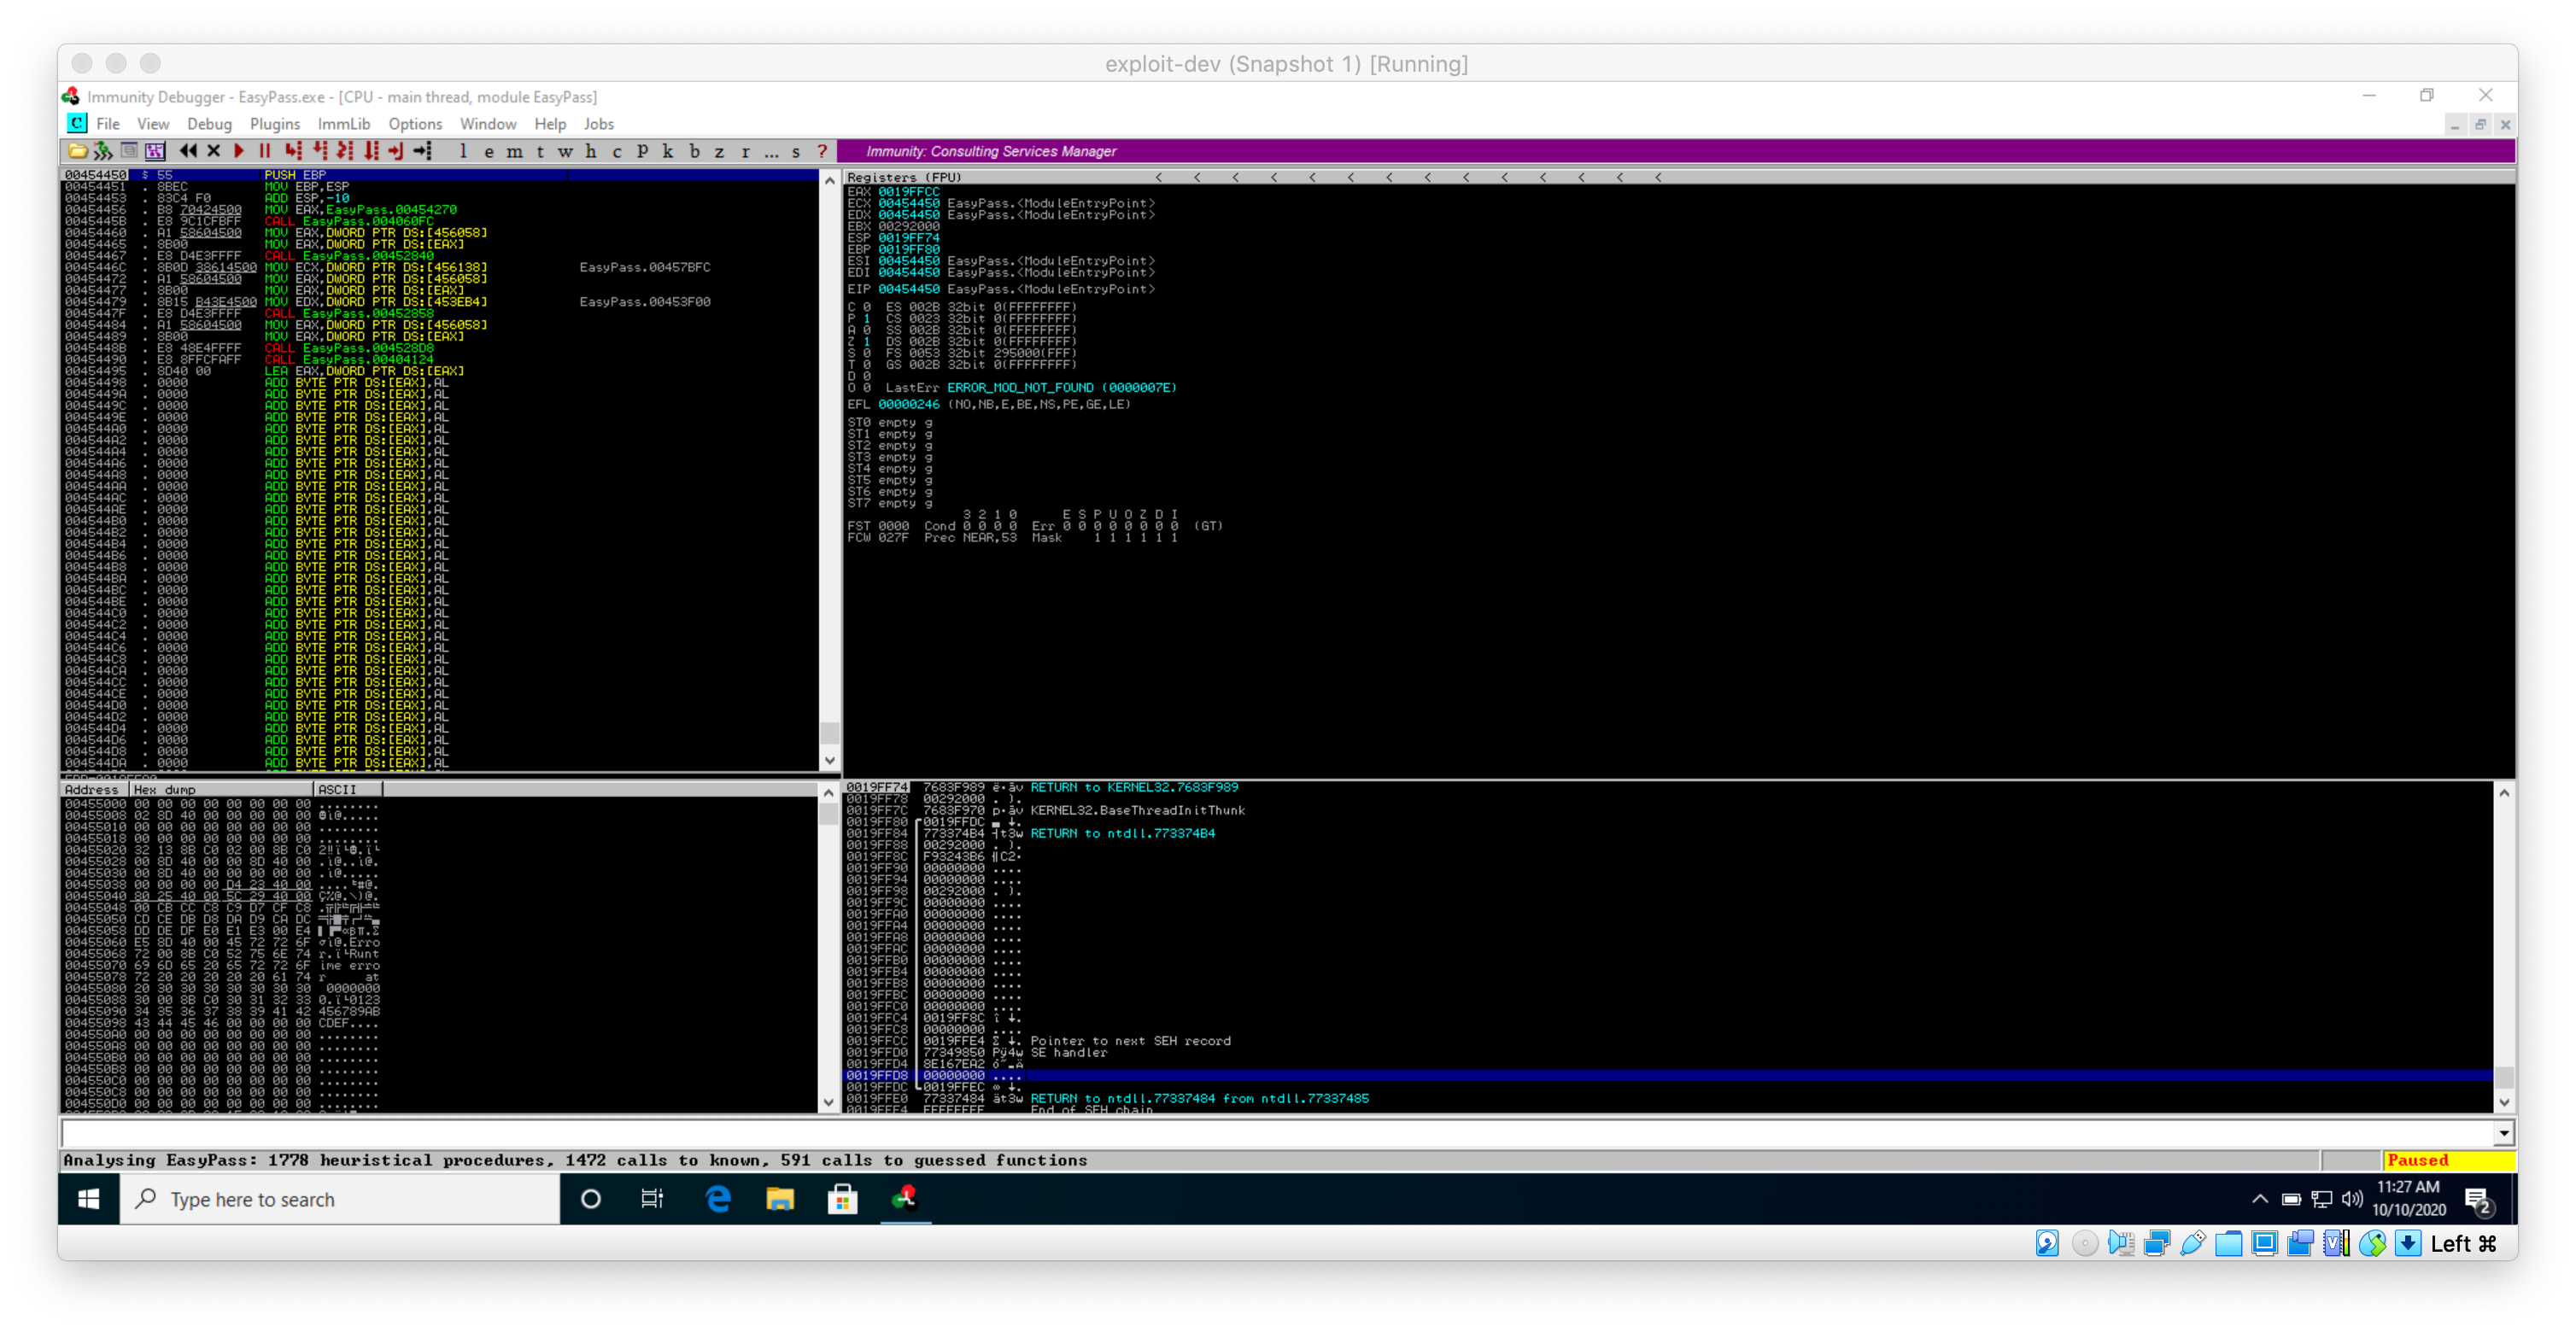The height and width of the screenshot is (1332, 2576).
Task: Click the 'Hex dump' column header
Action: pos(221,789)
